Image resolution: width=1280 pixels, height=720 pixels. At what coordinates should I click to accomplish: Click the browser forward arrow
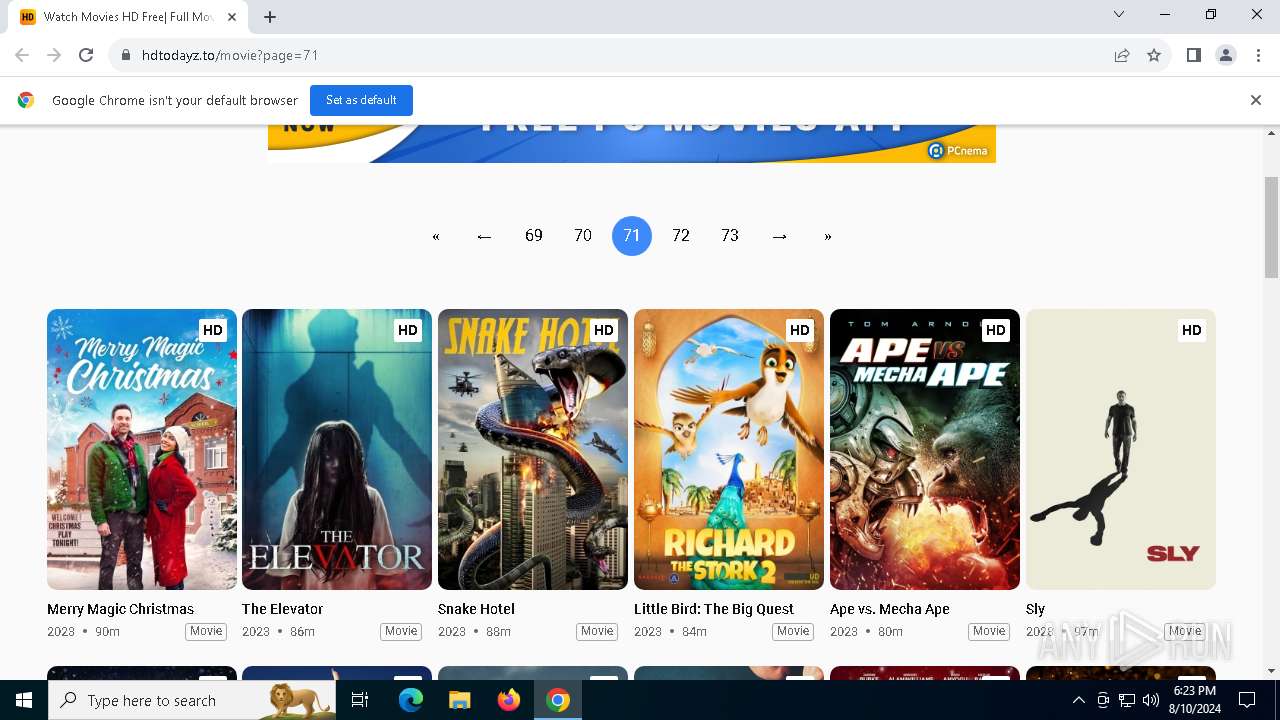coord(54,55)
